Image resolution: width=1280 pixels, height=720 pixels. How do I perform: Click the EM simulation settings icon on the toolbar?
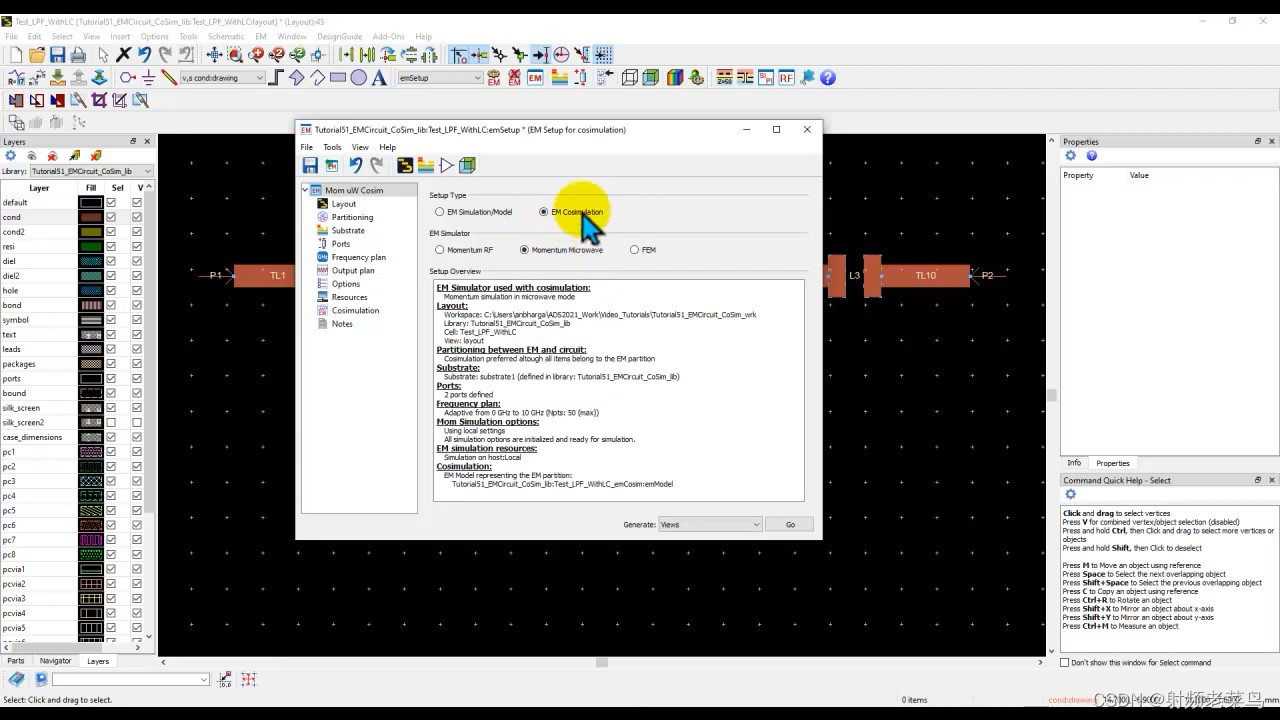coord(492,77)
